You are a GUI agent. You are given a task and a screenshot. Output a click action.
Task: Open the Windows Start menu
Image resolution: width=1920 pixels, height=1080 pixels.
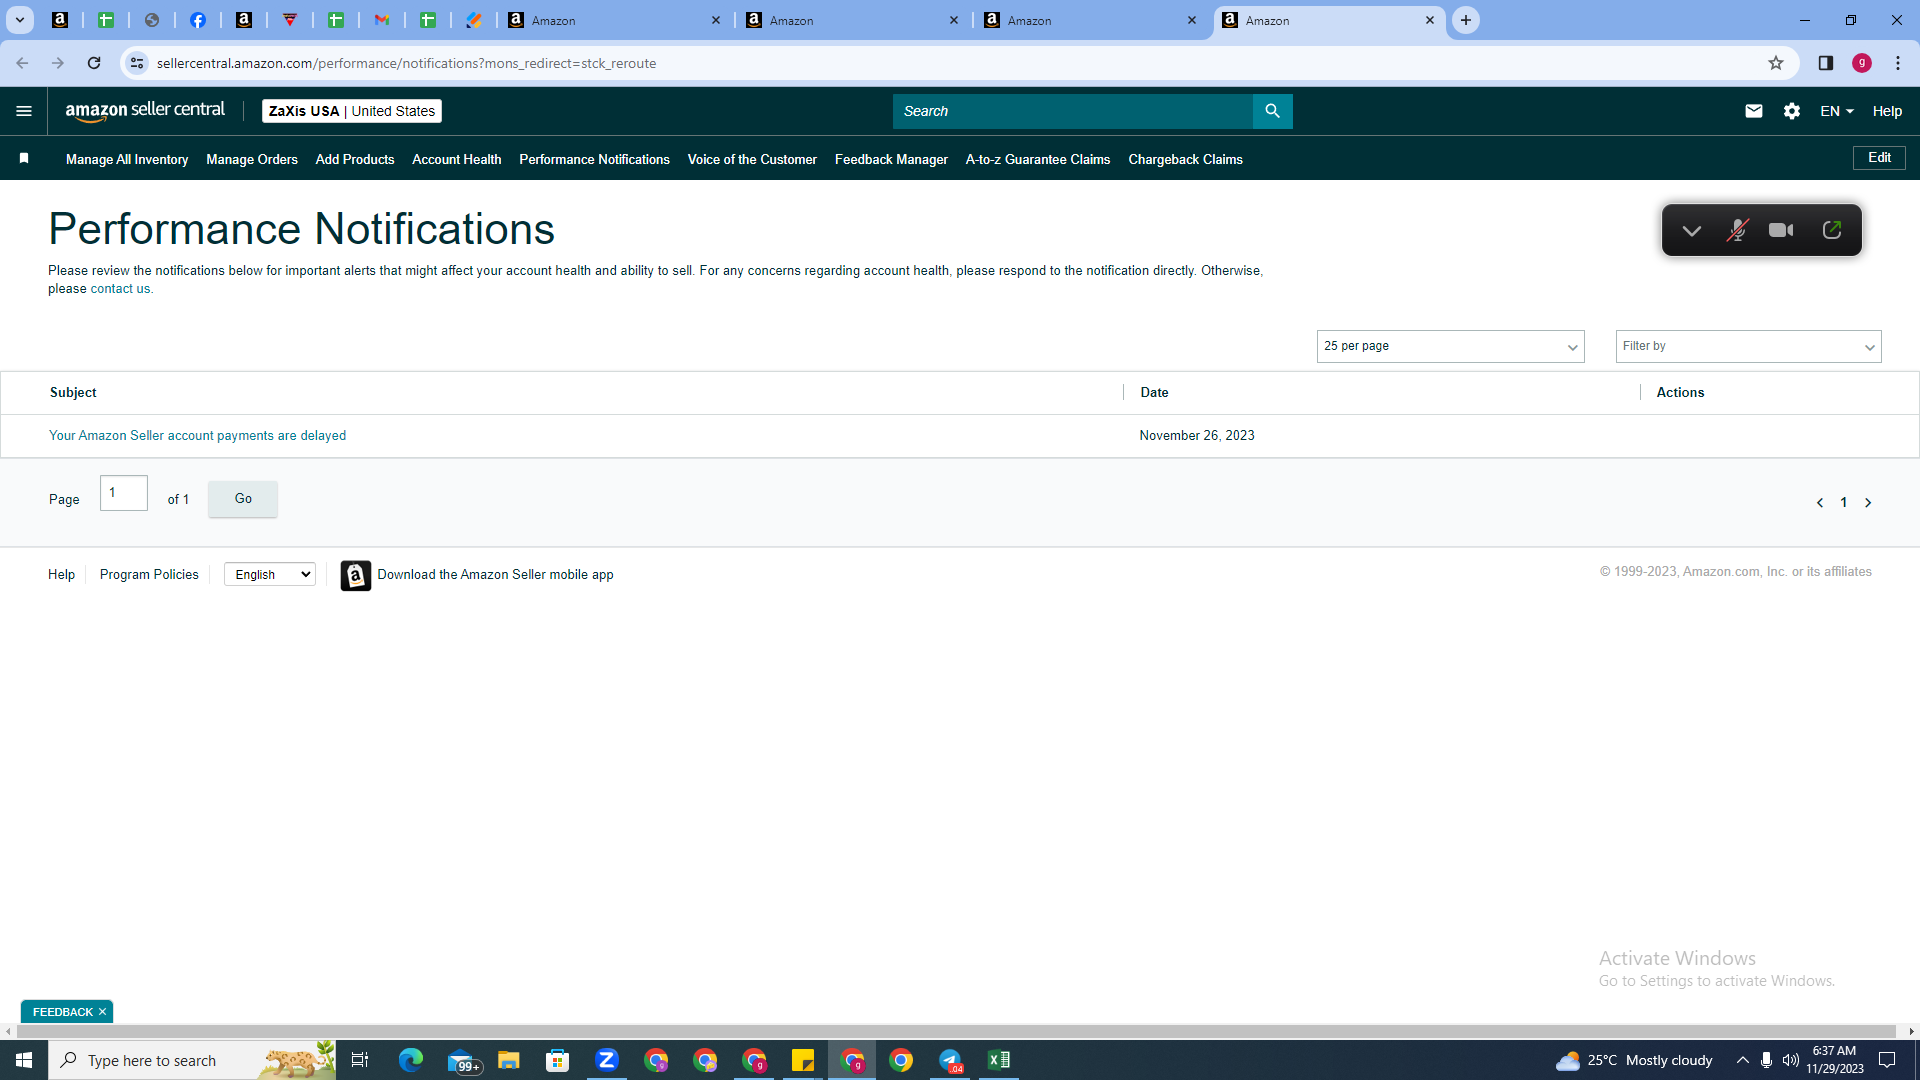24,1060
